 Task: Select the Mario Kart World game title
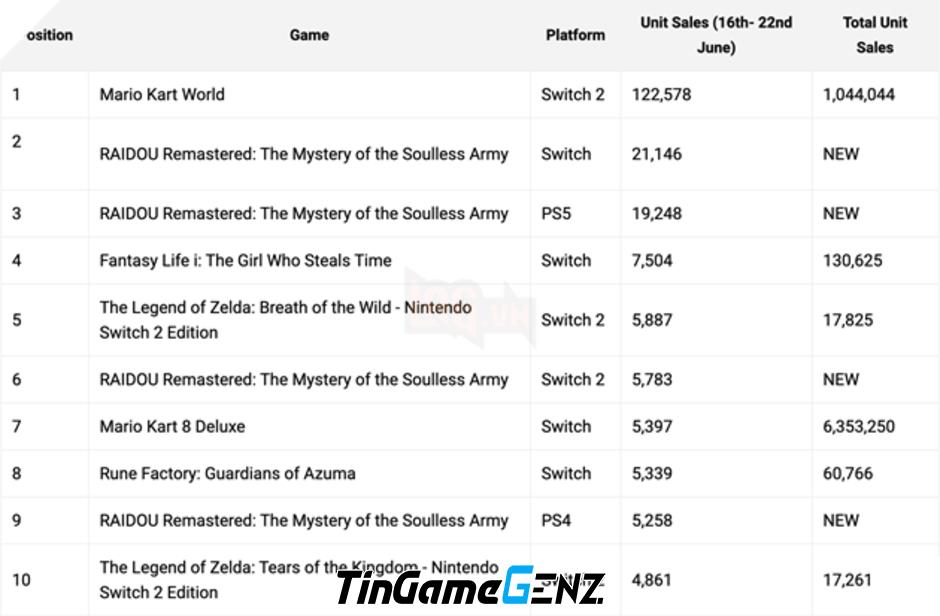[x=162, y=95]
